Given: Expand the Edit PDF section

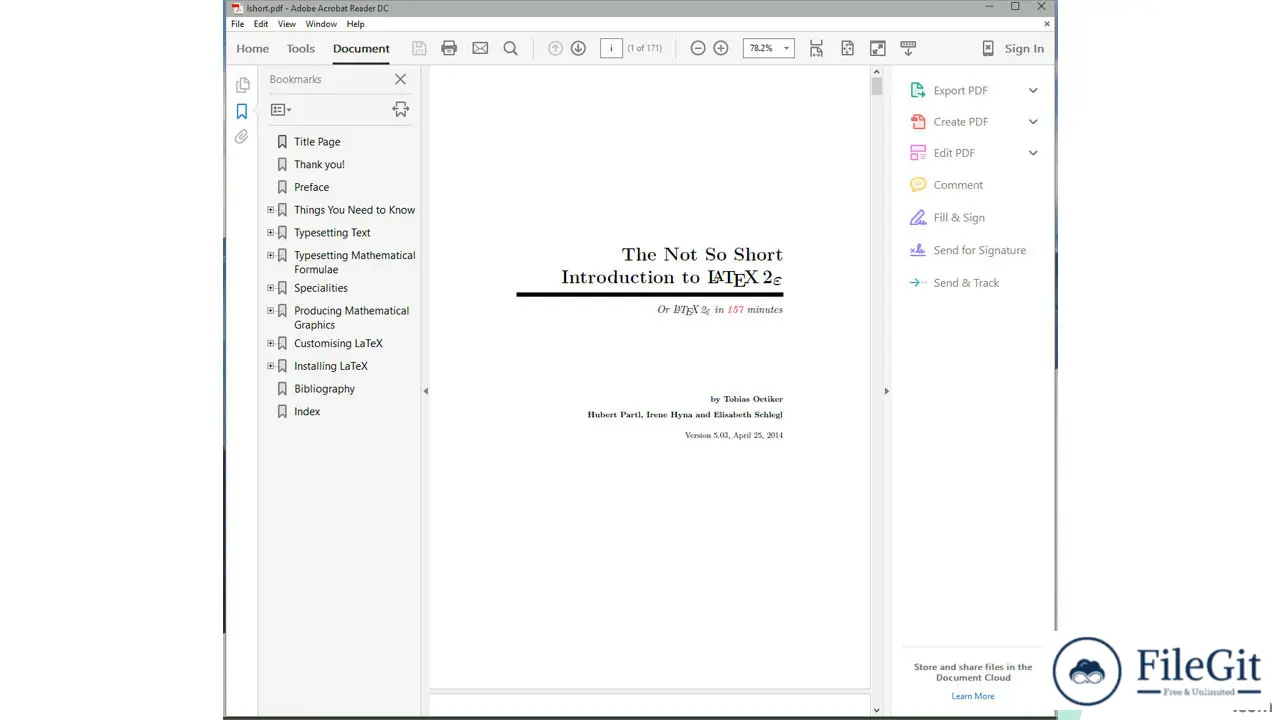Looking at the screenshot, I should pos(1033,153).
